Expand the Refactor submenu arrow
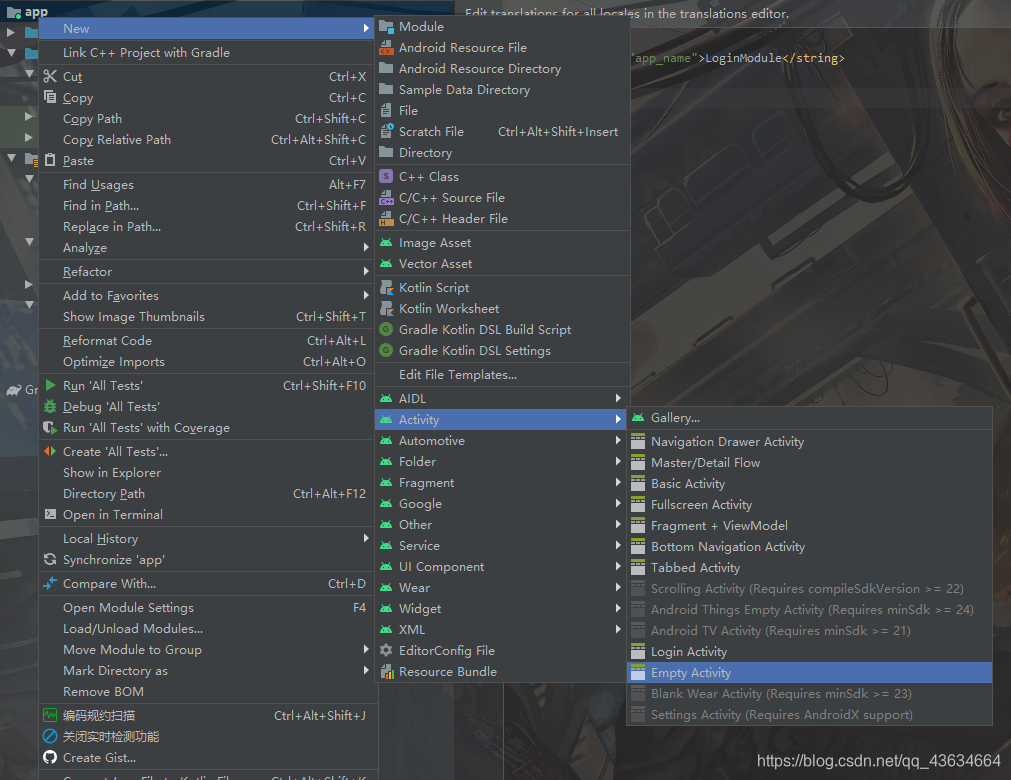This screenshot has height=780, width=1011. [x=366, y=271]
